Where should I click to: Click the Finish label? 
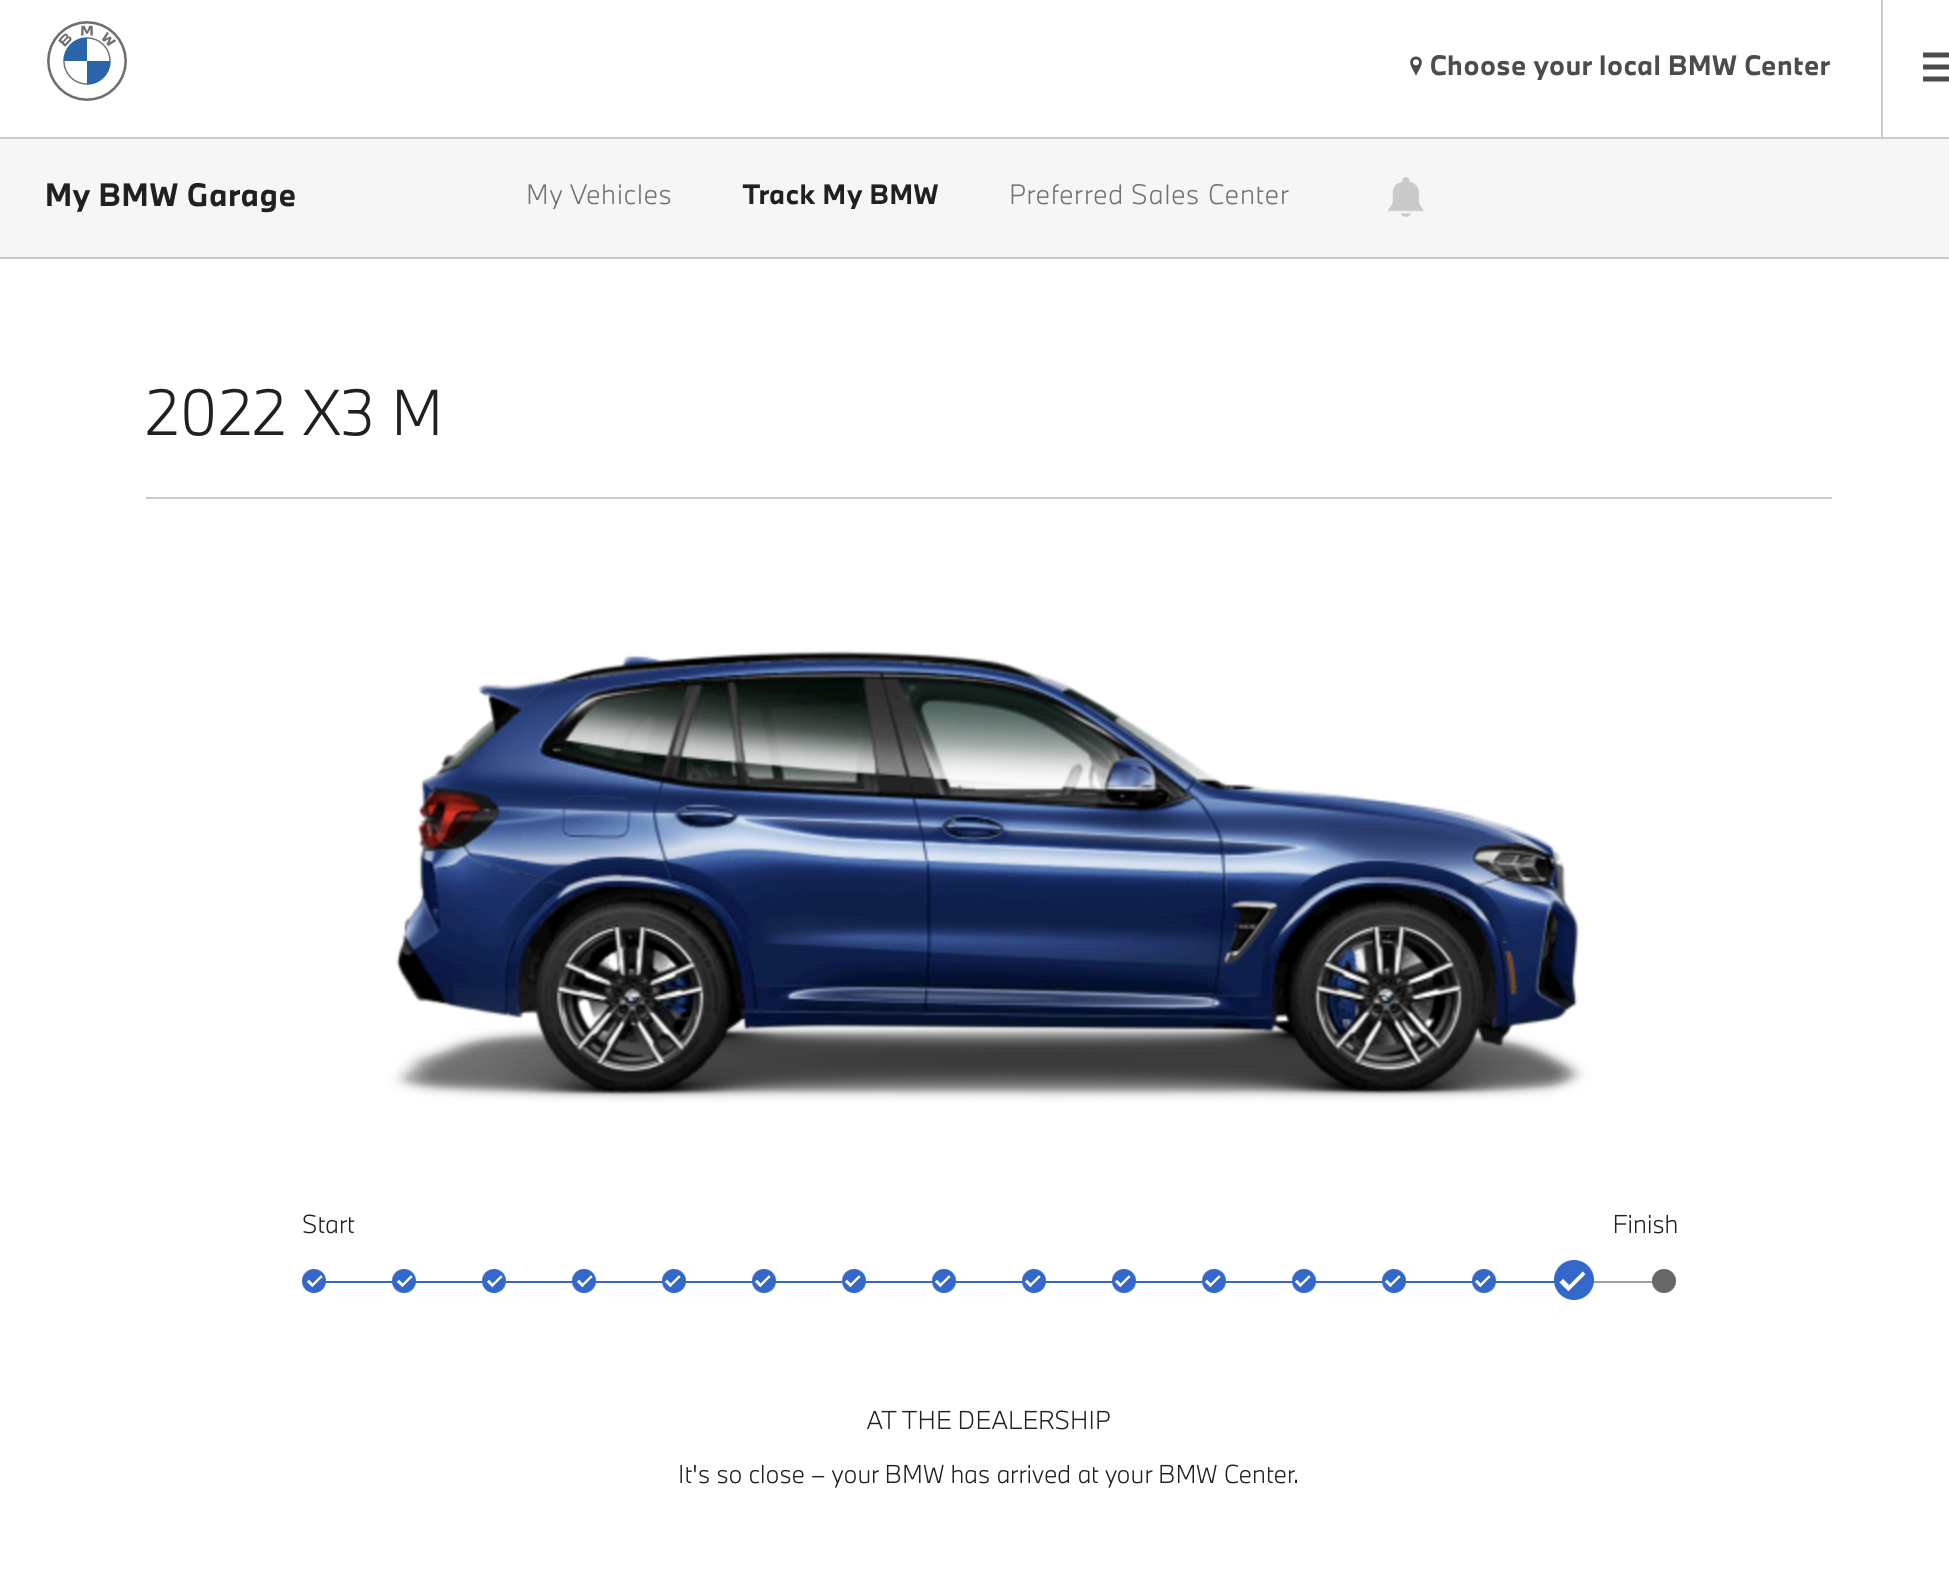click(x=1645, y=1225)
